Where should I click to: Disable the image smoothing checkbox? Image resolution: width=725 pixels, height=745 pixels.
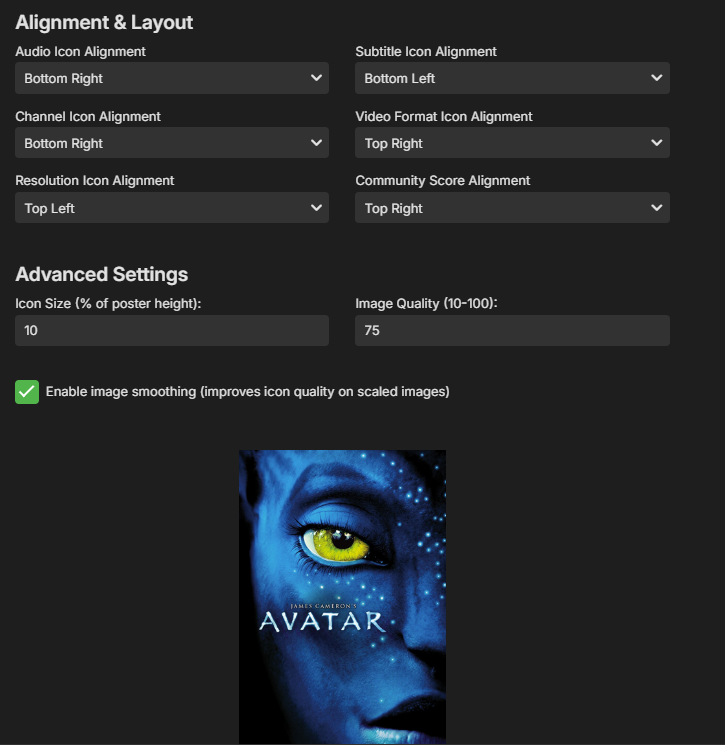[x=27, y=392]
